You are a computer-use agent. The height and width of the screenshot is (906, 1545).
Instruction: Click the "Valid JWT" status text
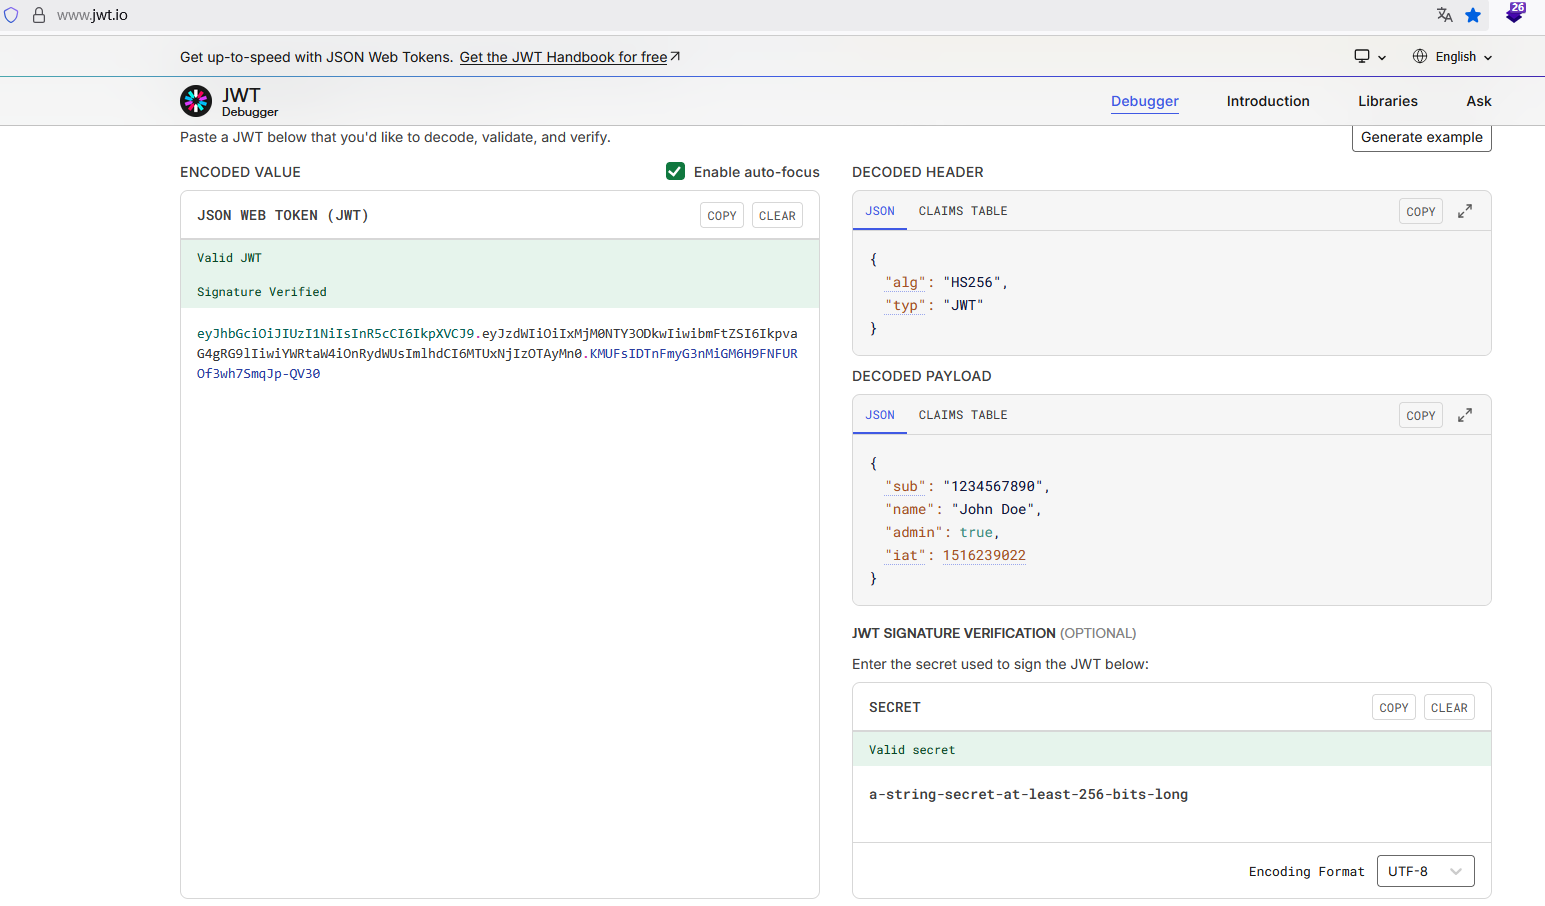coord(229,258)
